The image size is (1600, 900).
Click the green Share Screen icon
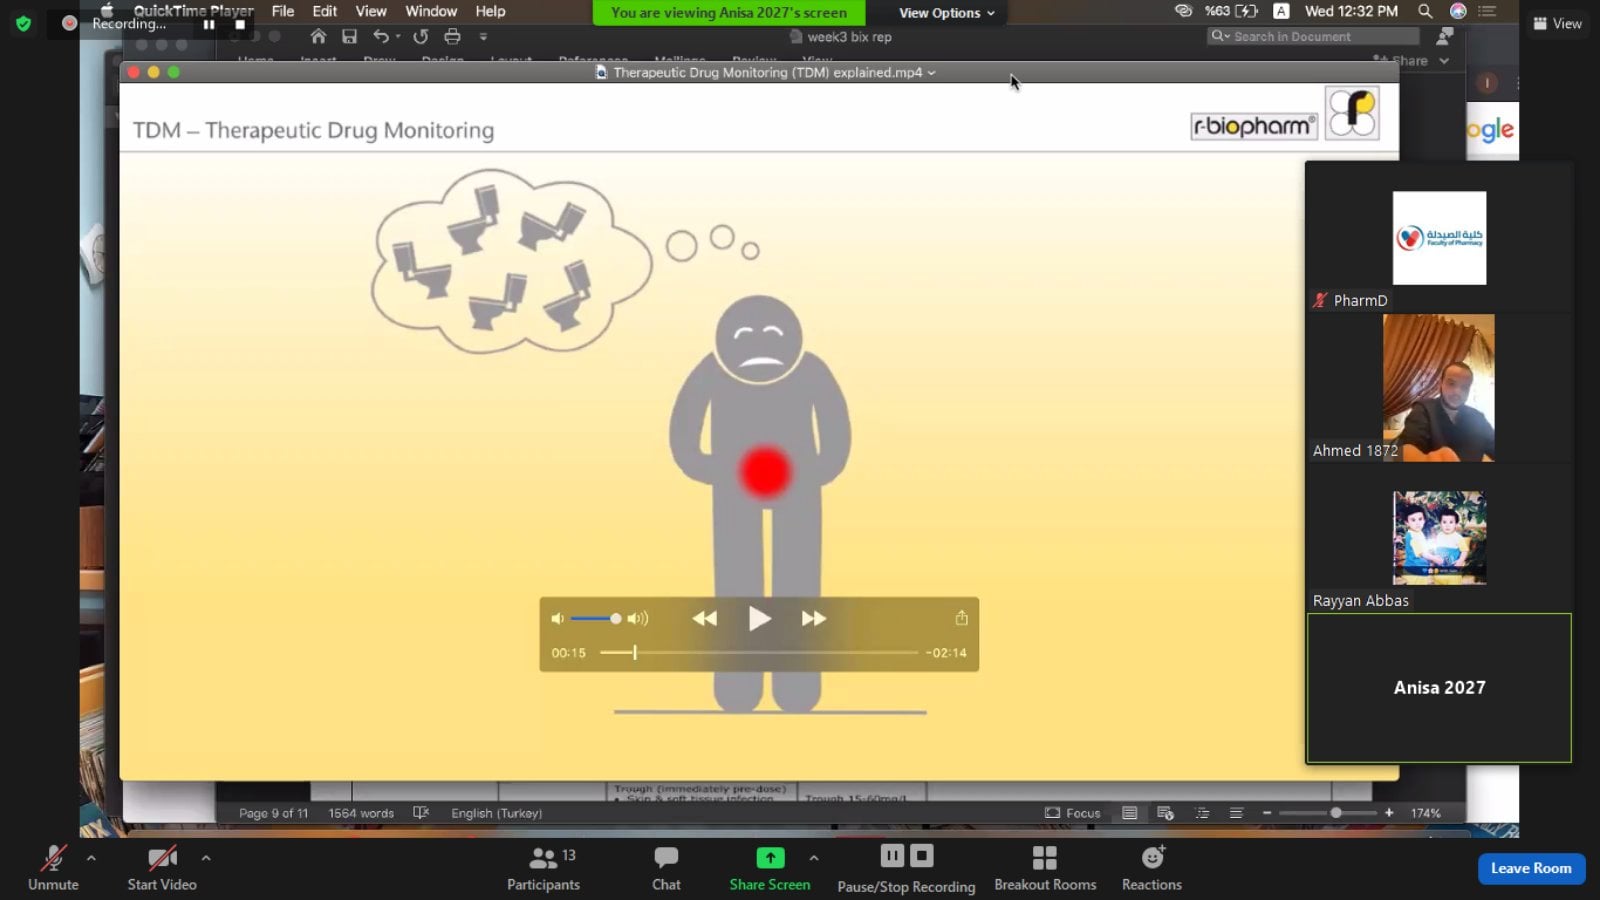coord(769,858)
